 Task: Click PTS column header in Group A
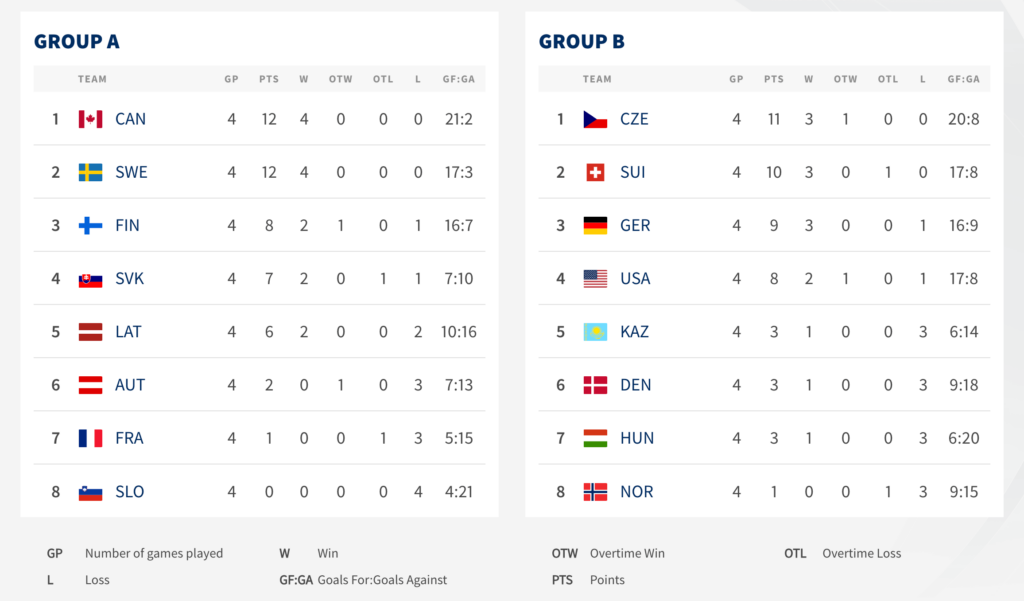pyautogui.click(x=268, y=79)
